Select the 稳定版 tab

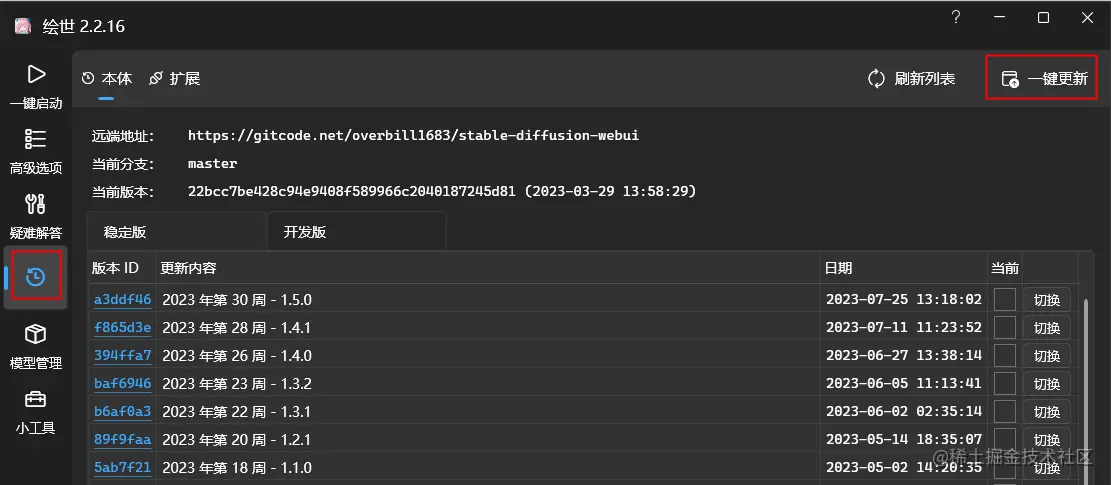pyautogui.click(x=177, y=232)
